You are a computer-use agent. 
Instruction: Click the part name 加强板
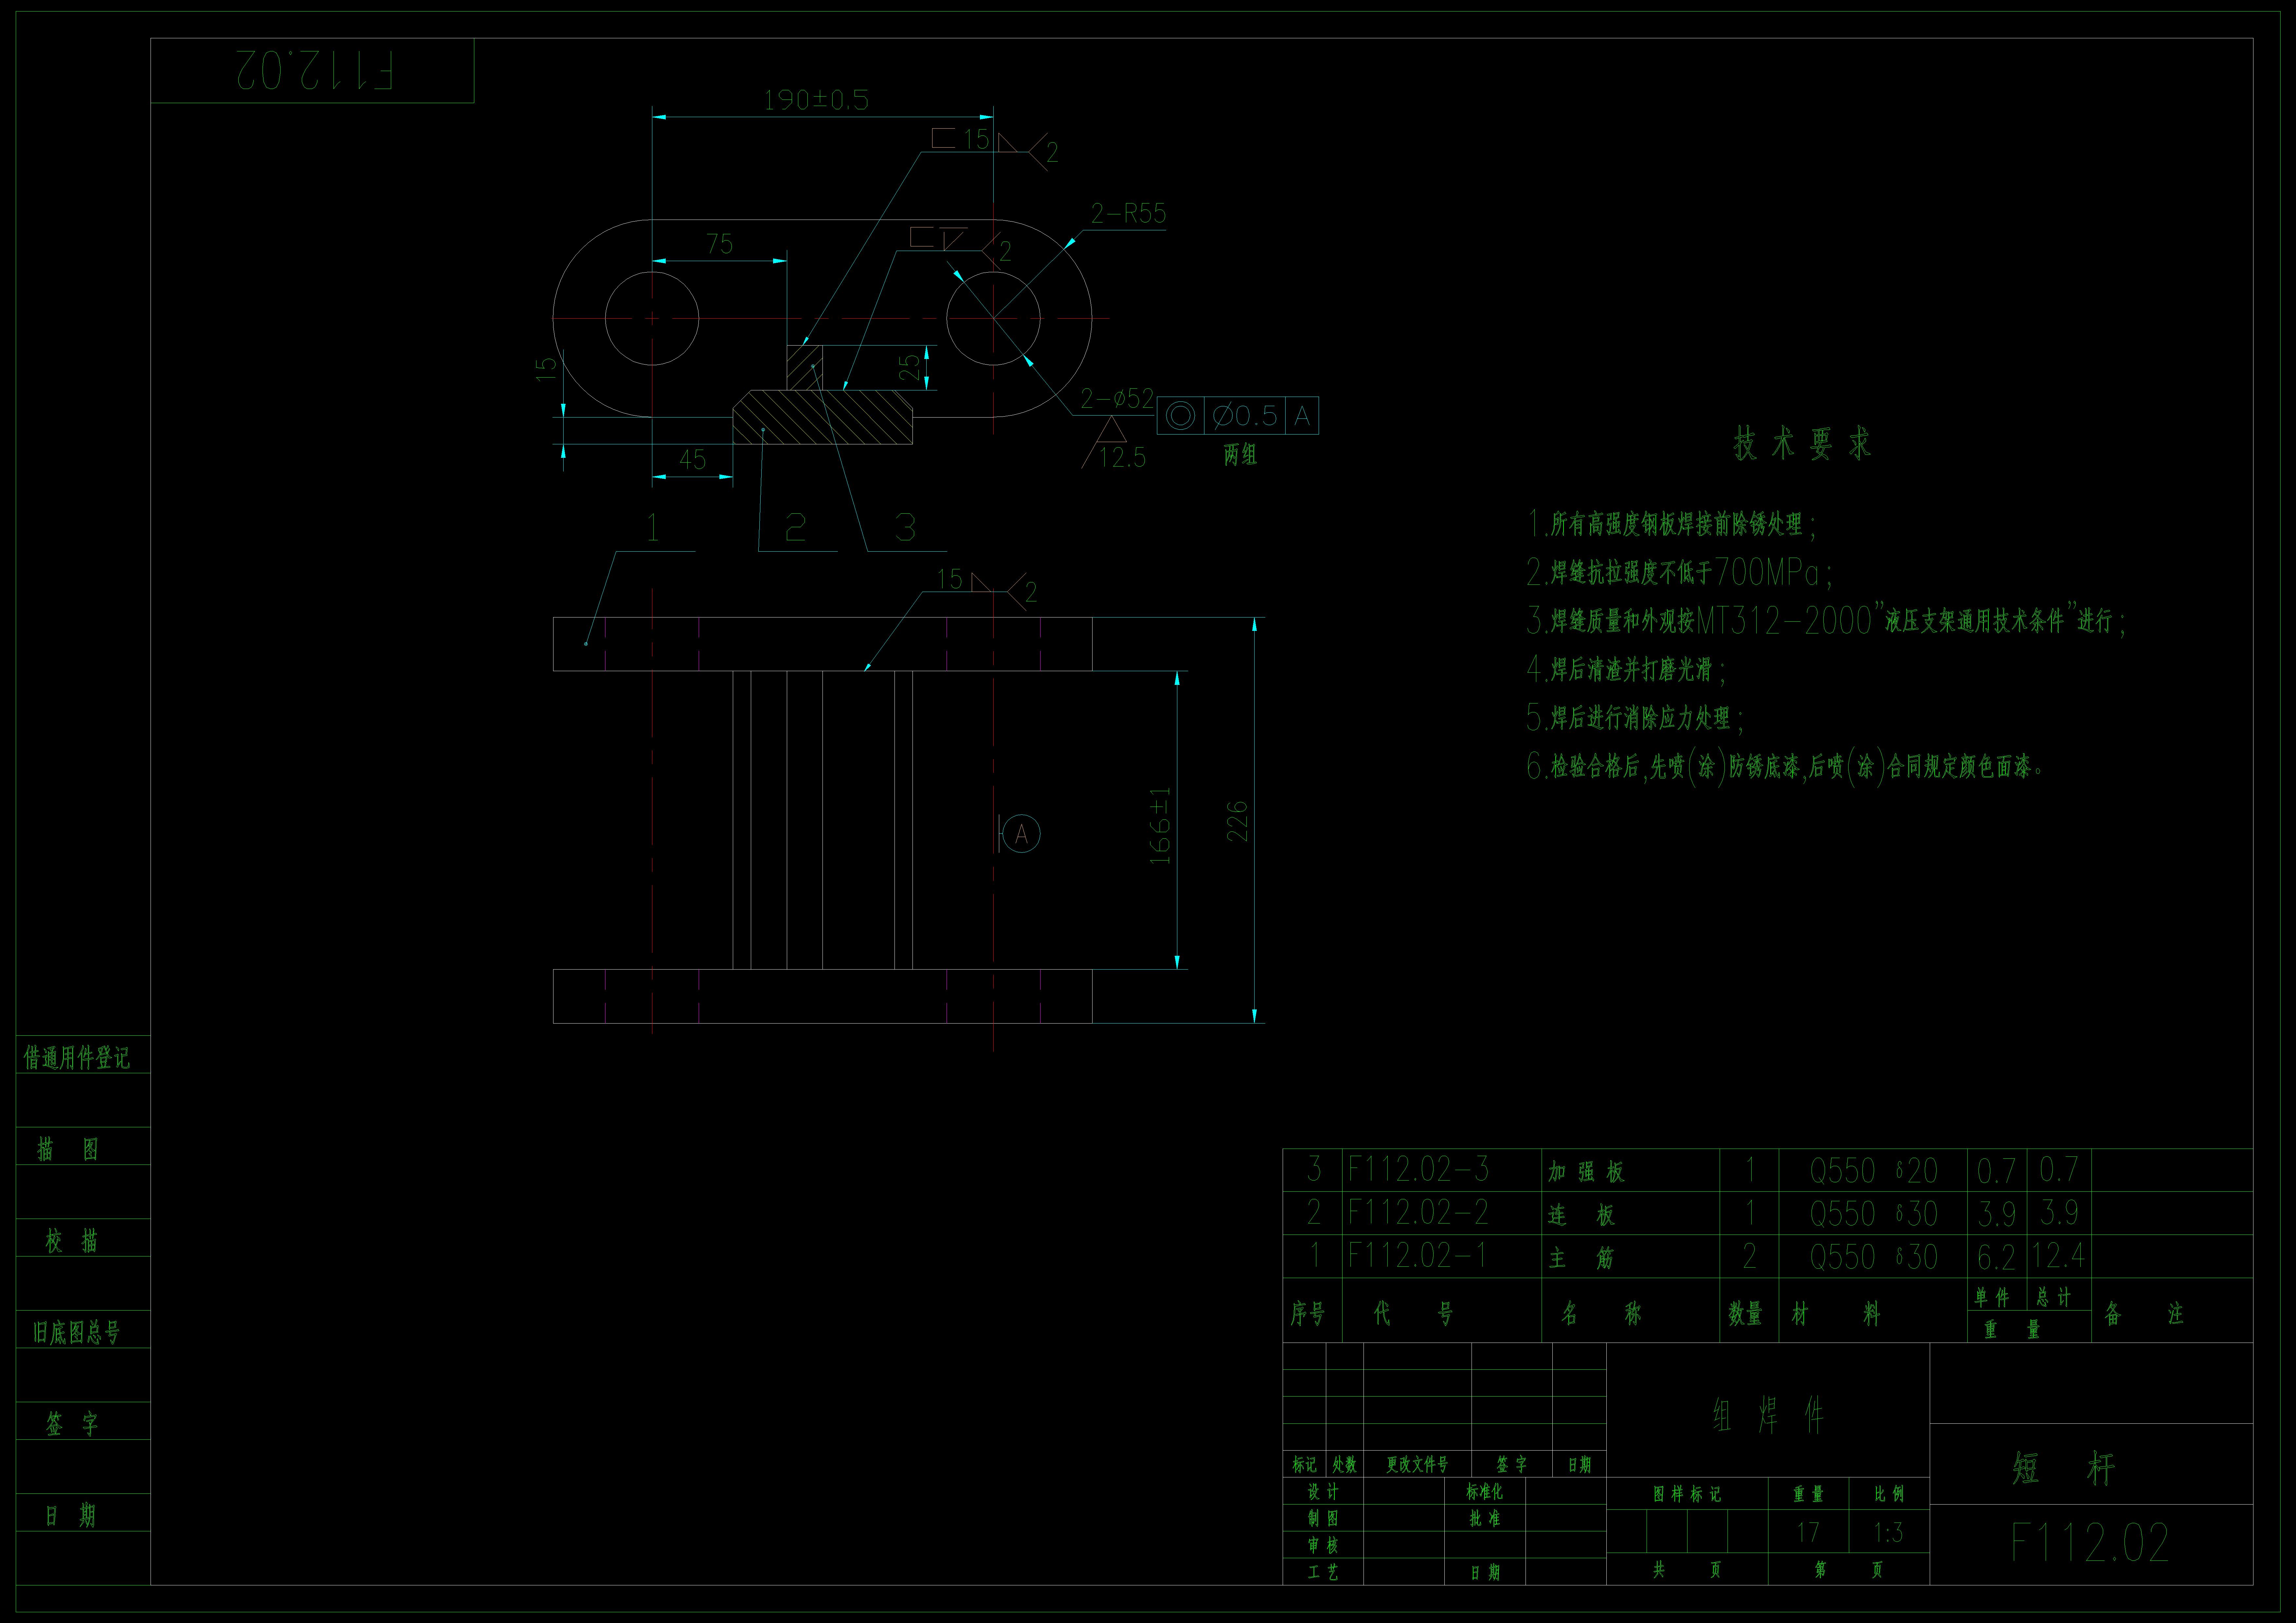(1586, 1171)
